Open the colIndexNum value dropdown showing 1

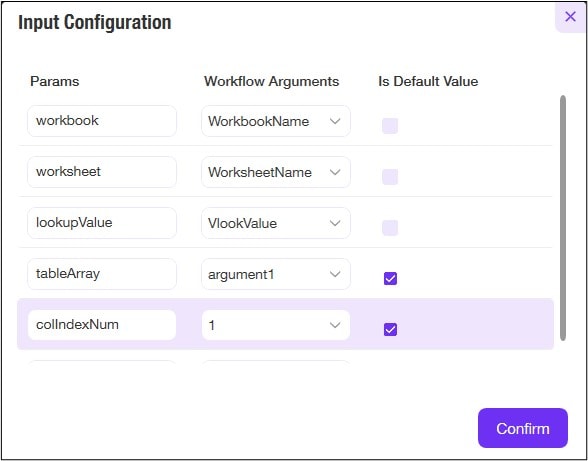[276, 325]
